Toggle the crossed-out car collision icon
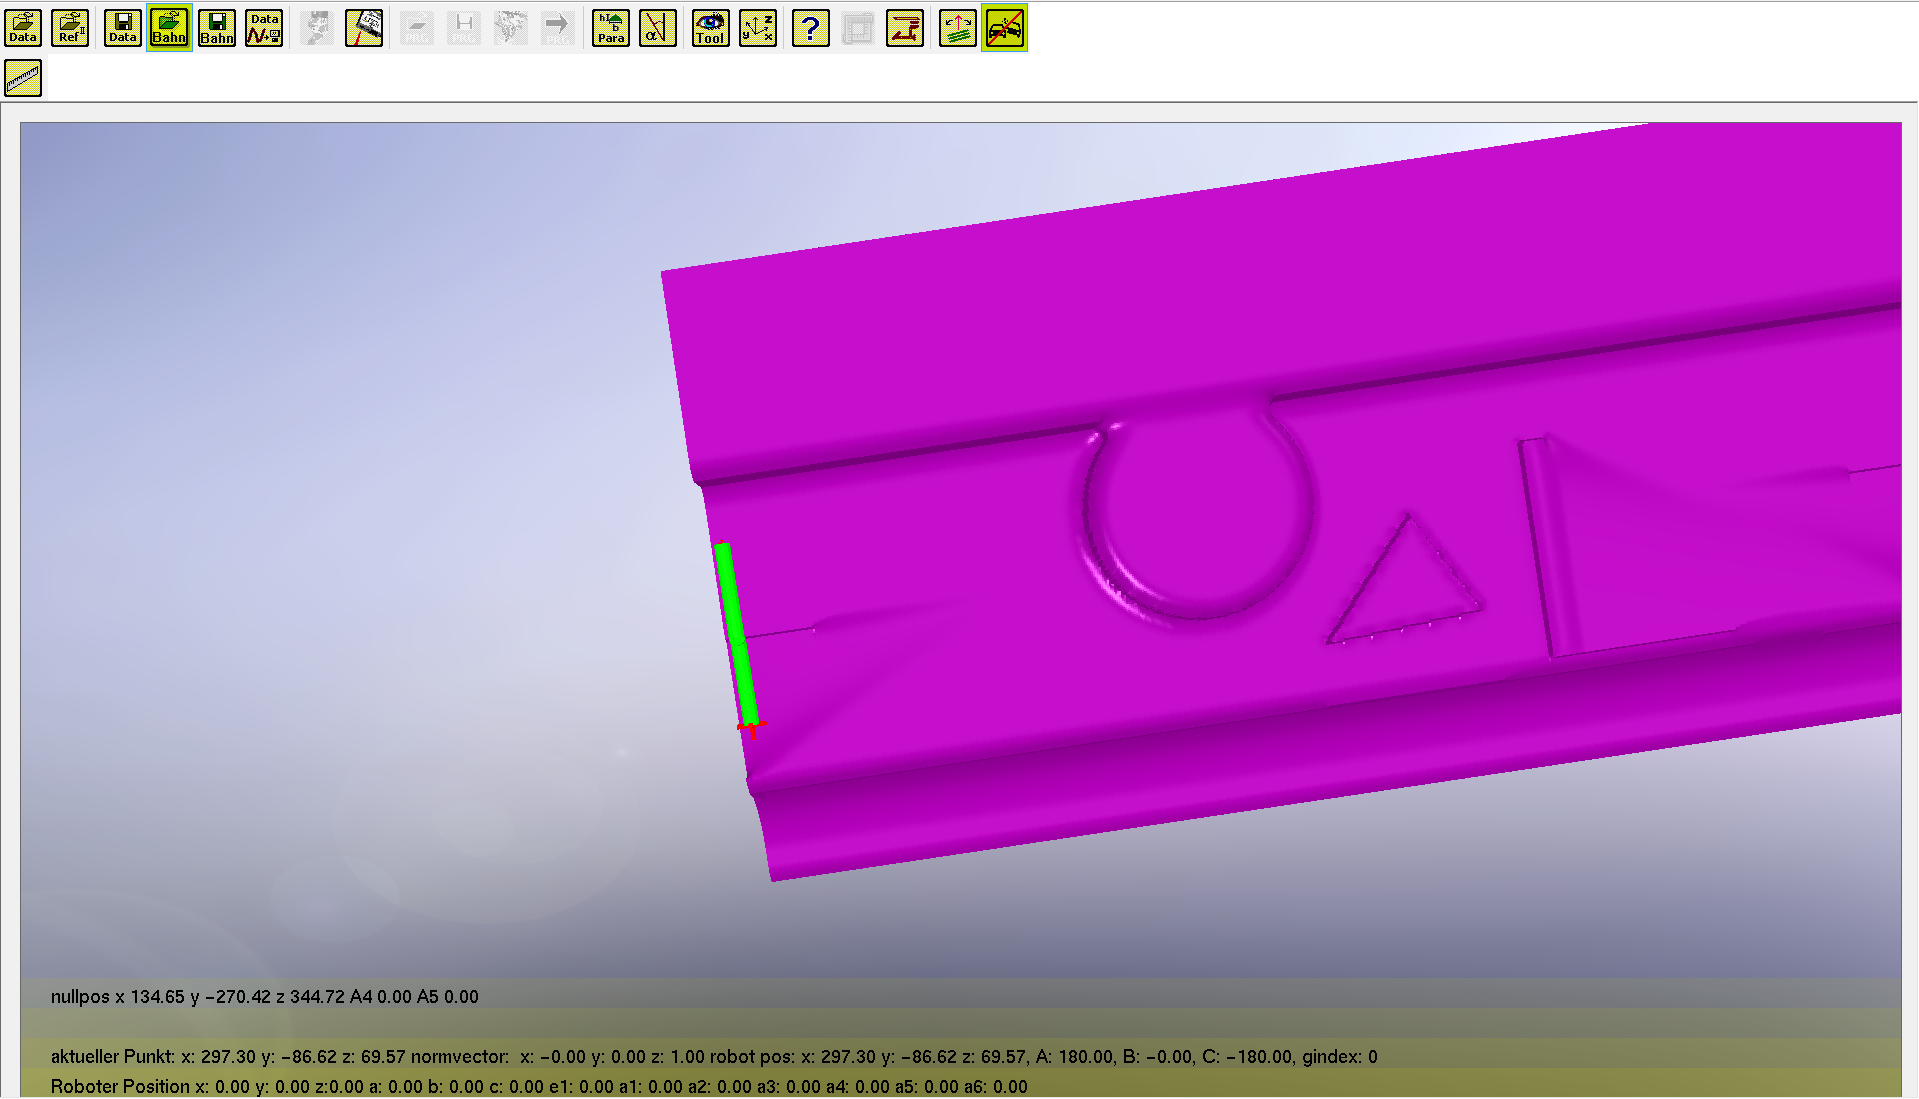This screenshot has height=1099, width=1919. [x=1004, y=28]
